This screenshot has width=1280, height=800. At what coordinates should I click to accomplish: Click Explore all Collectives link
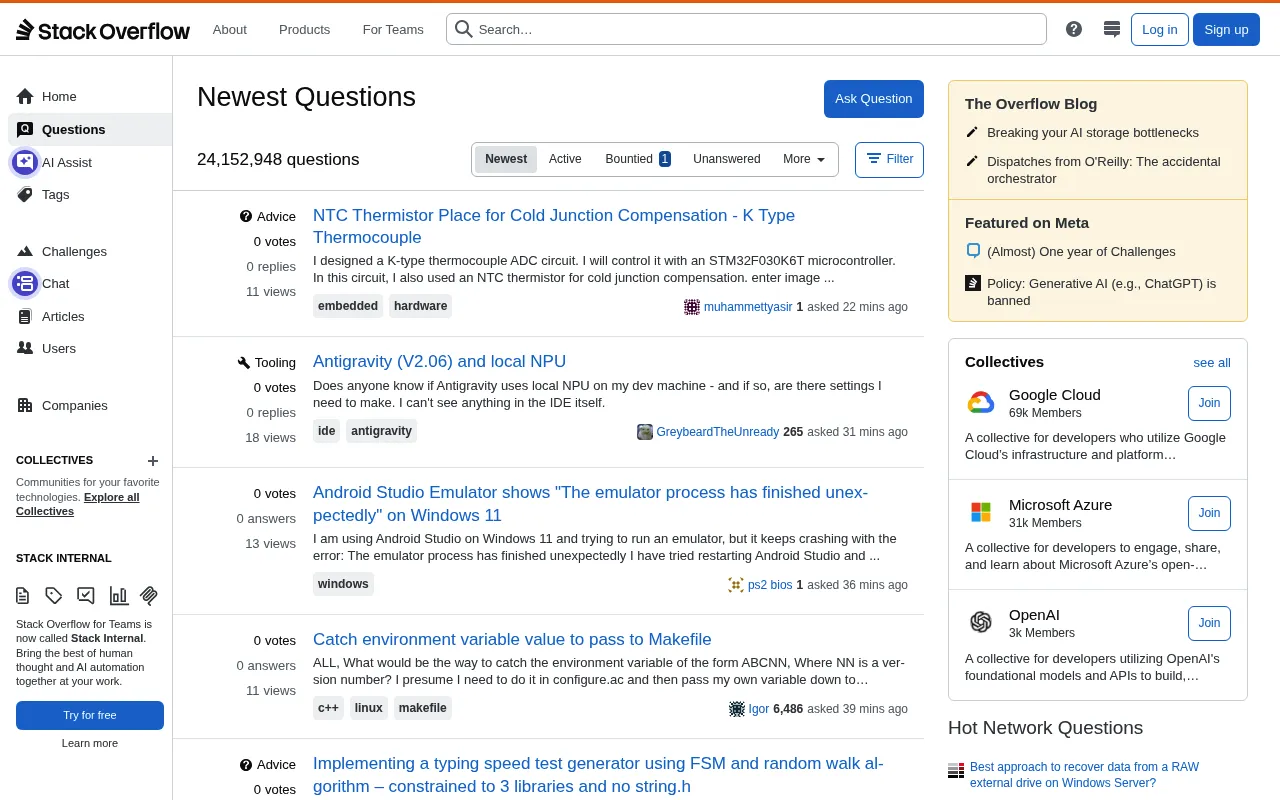pyautogui.click(x=78, y=504)
